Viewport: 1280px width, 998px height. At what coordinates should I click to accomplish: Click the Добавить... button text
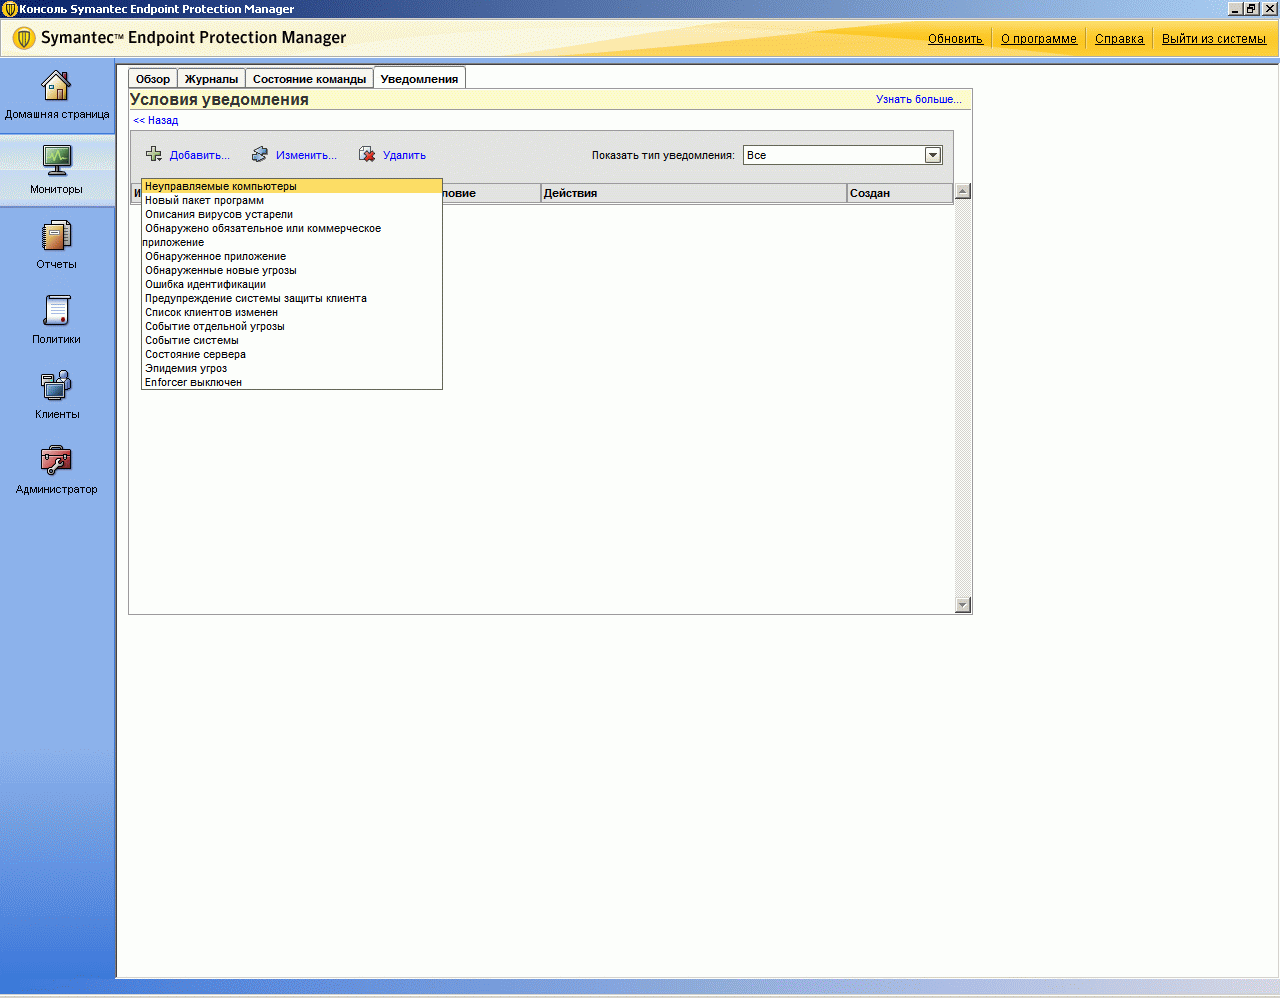pos(200,155)
